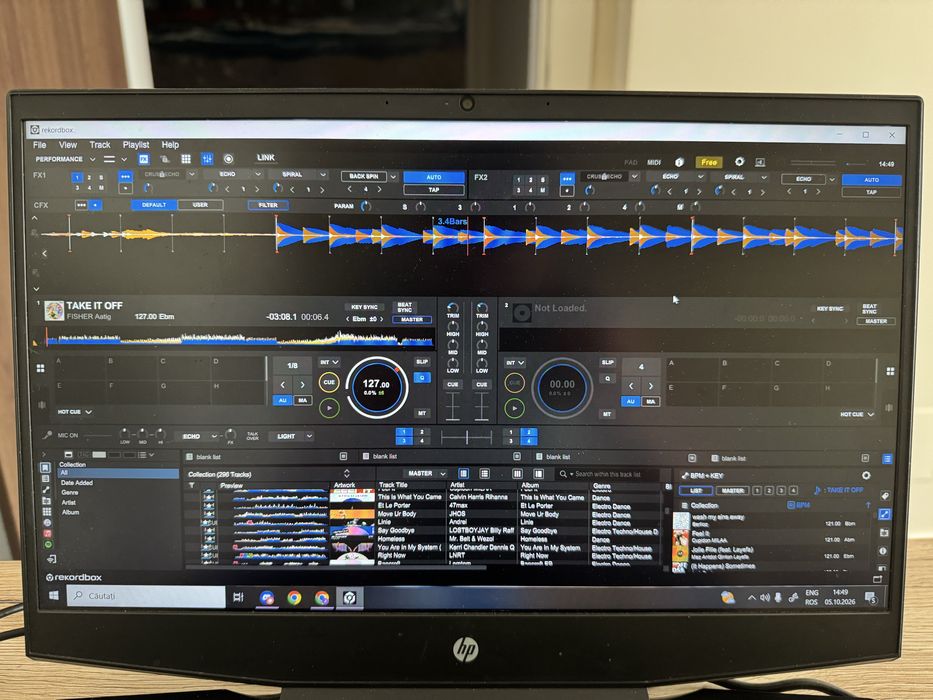Viewport: 933px width, 700px height.
Task: Open the Playlist menu
Action: 136,145
